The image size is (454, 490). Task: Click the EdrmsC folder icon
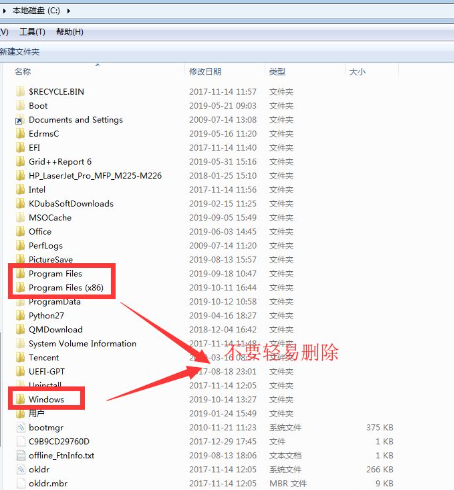pos(20,133)
